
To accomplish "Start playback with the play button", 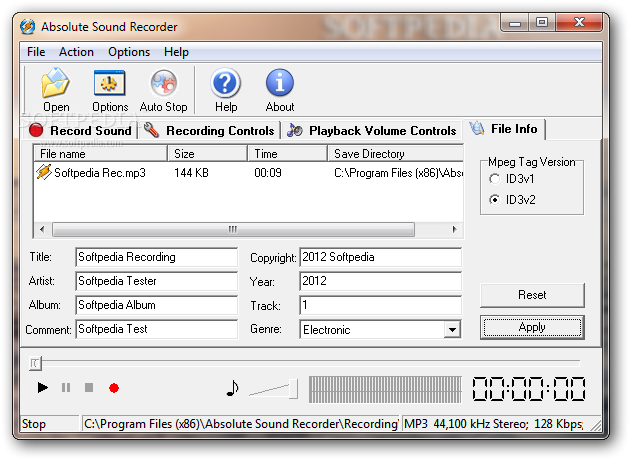I will (43, 388).
